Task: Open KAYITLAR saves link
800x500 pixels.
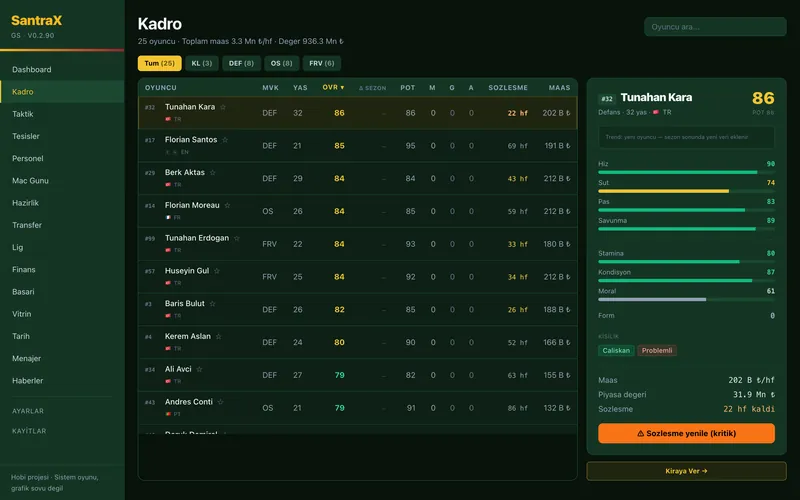Action: pyautogui.click(x=29, y=431)
